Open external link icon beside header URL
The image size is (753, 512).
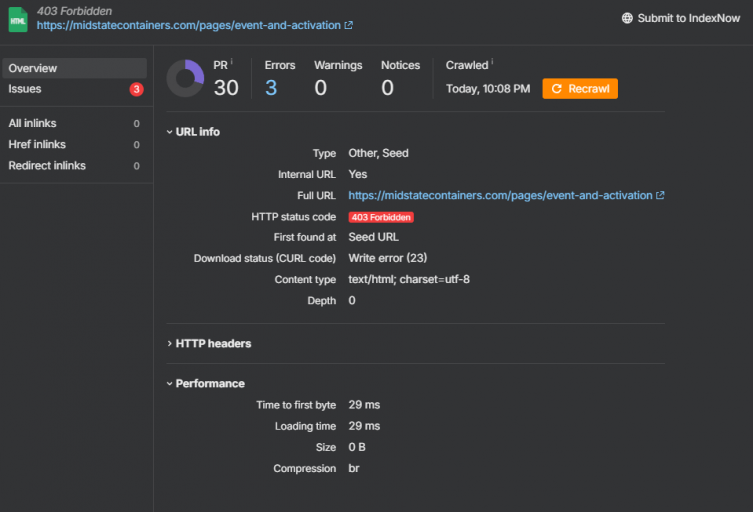[349, 25]
